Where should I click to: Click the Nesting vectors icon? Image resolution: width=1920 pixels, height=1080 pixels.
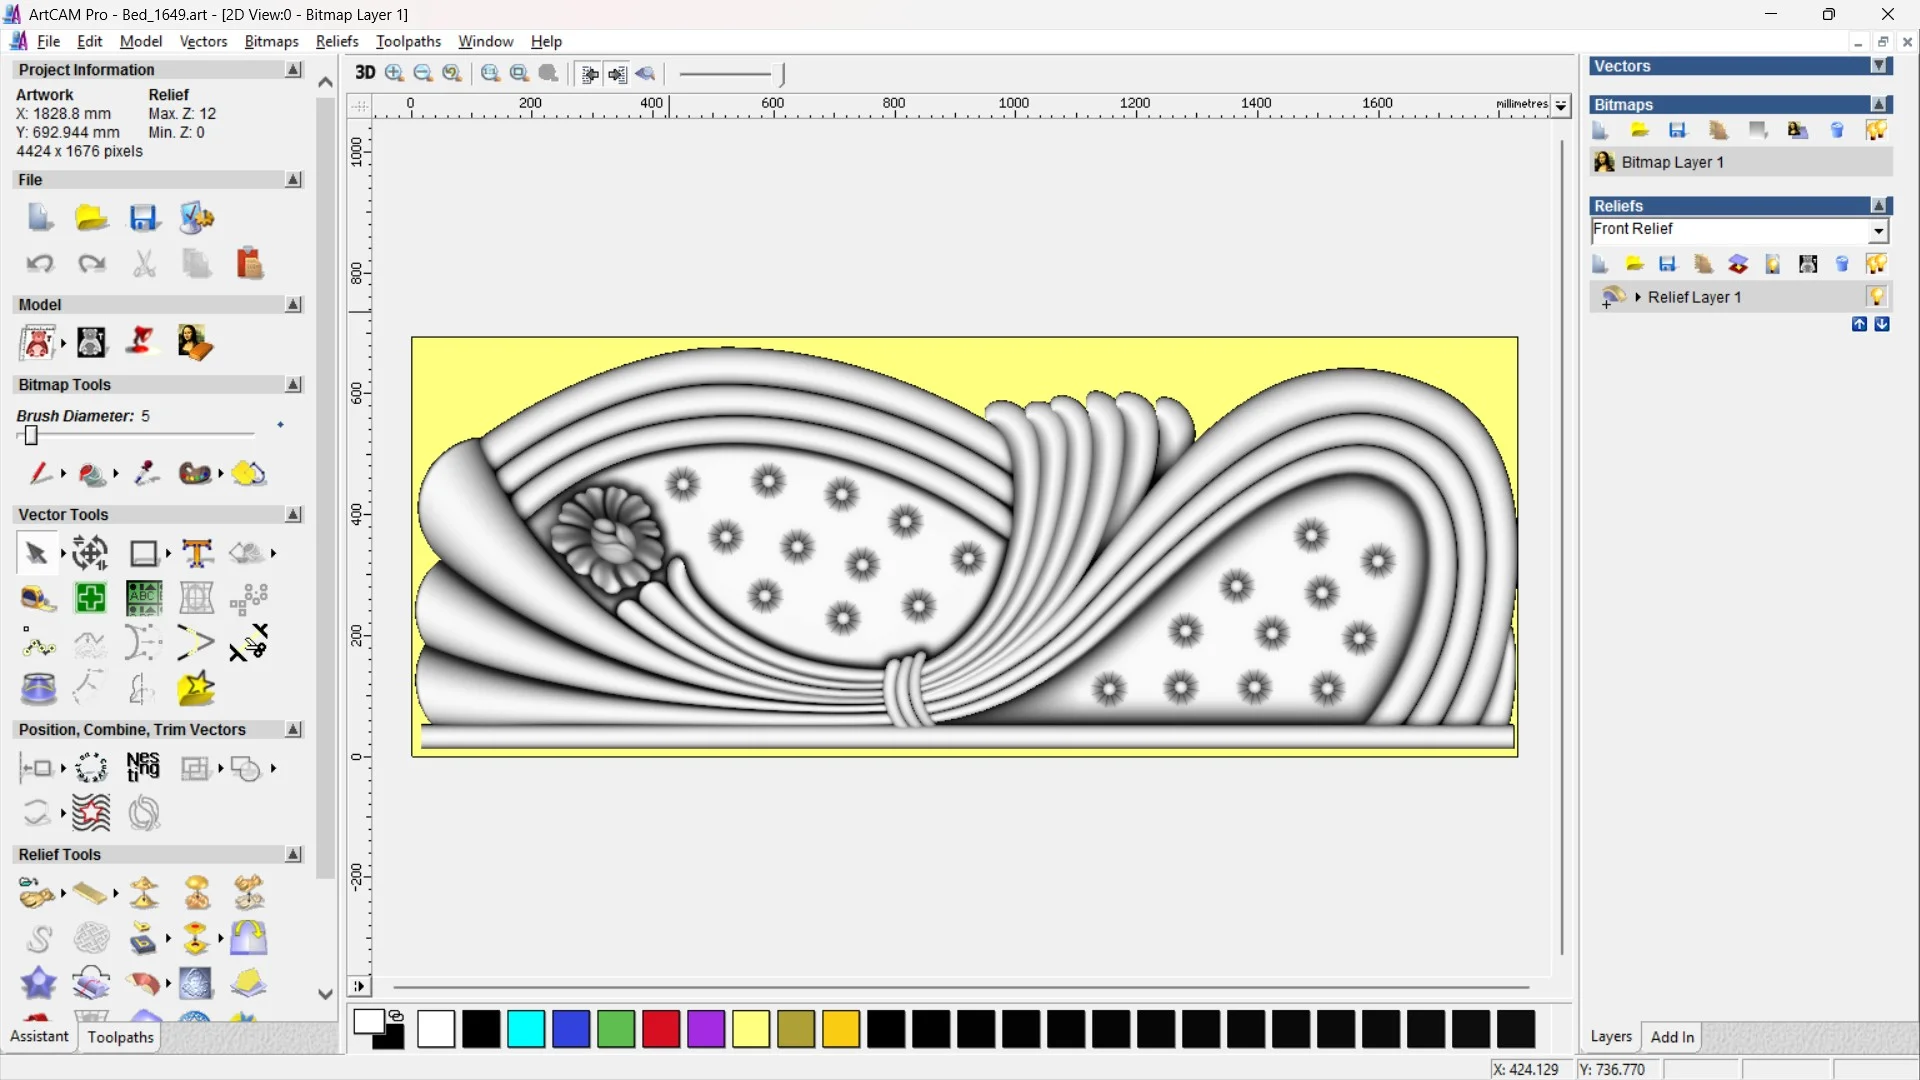[x=143, y=768]
